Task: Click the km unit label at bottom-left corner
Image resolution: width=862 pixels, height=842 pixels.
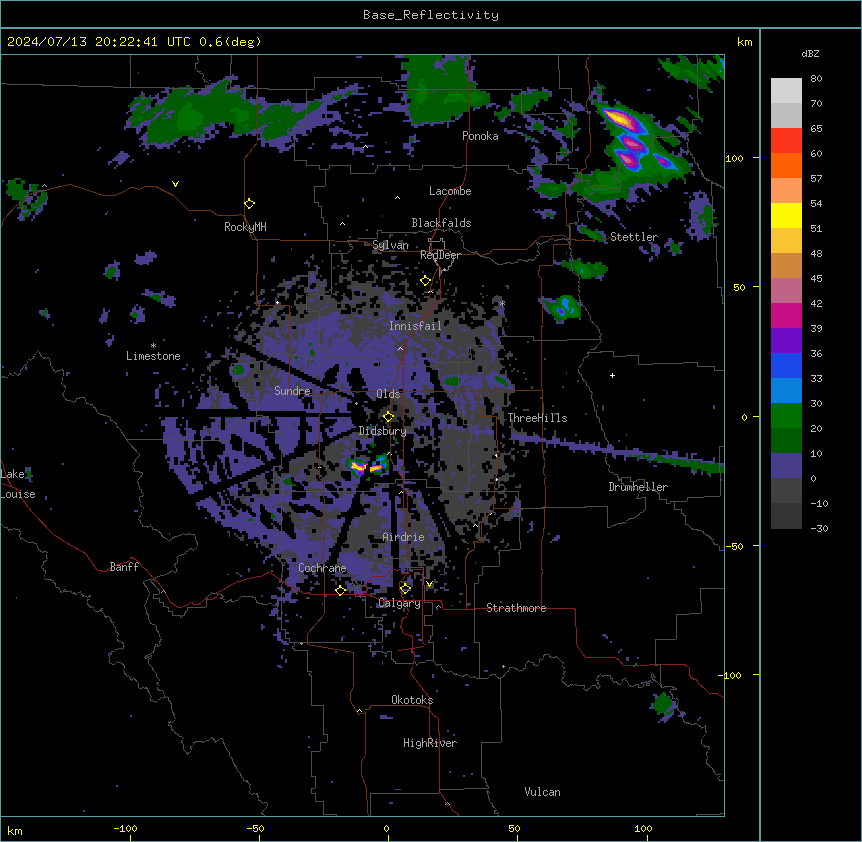Action: tap(15, 830)
